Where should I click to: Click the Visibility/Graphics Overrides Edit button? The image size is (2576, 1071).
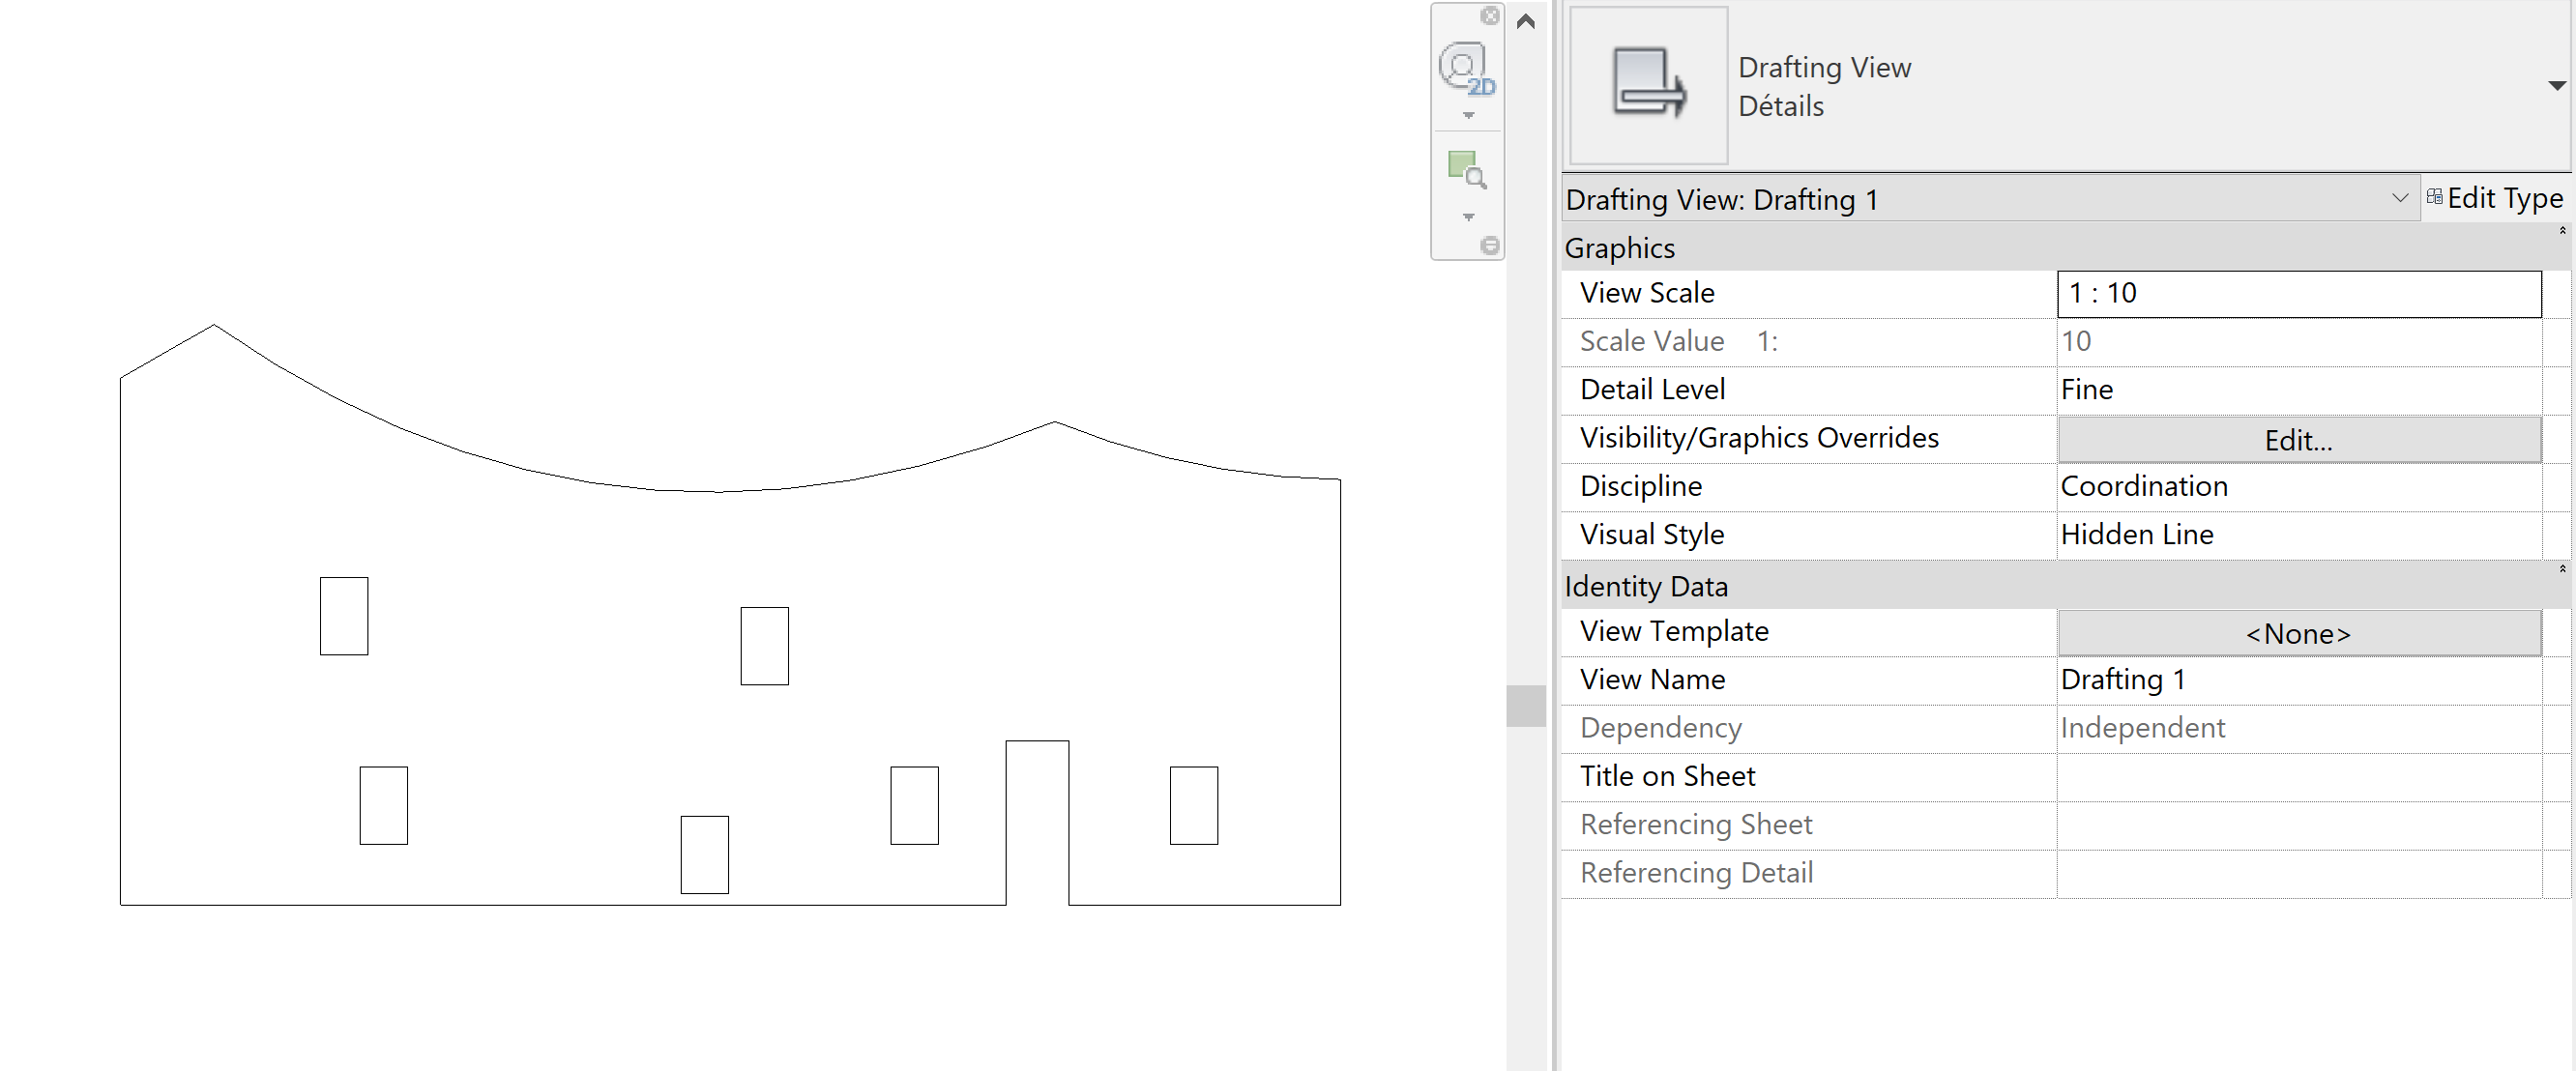coord(2298,440)
